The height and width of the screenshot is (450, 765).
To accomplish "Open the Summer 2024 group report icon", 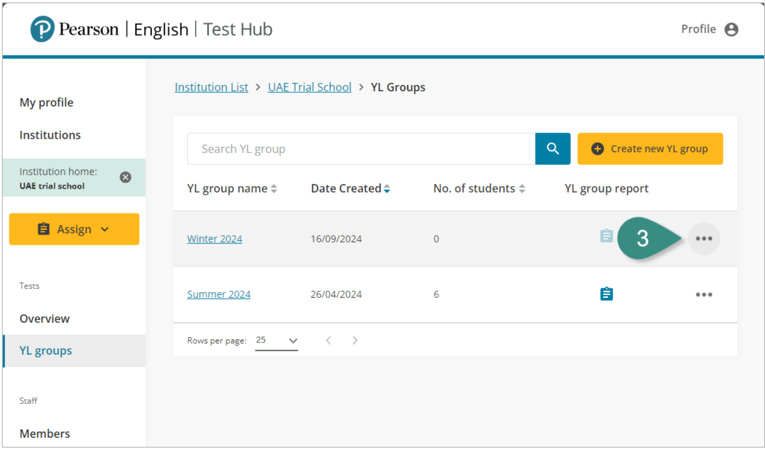I will click(x=606, y=294).
